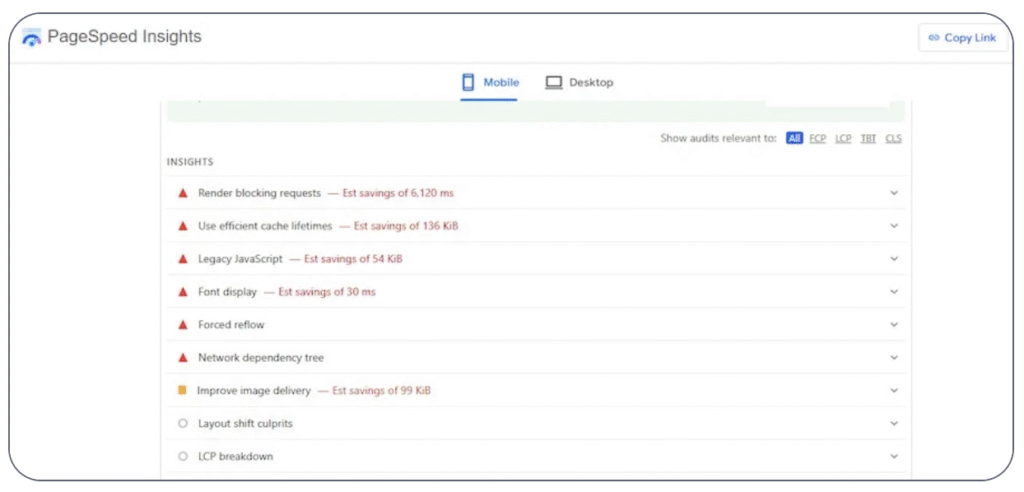Click the Copy Link button

coord(963,38)
